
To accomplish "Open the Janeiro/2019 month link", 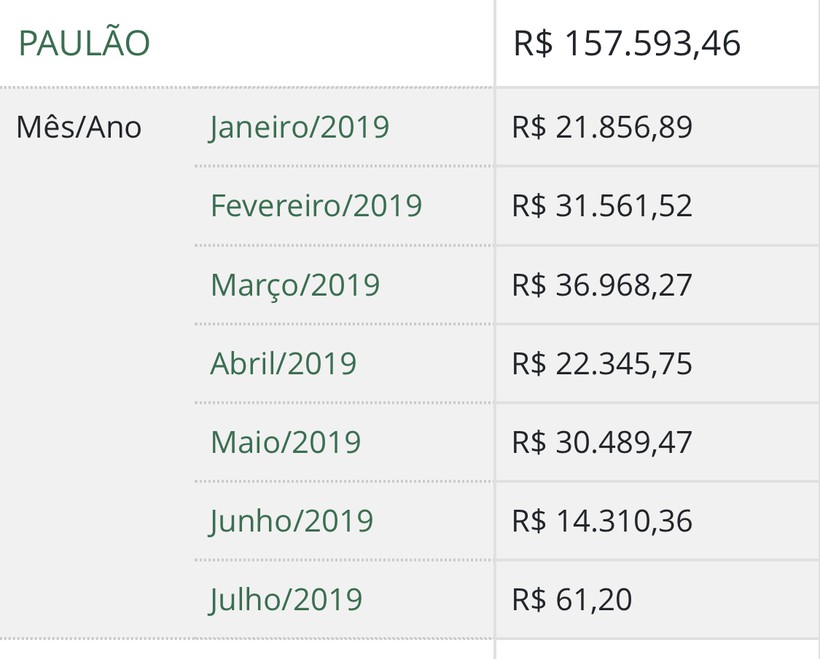I will pyautogui.click(x=299, y=127).
